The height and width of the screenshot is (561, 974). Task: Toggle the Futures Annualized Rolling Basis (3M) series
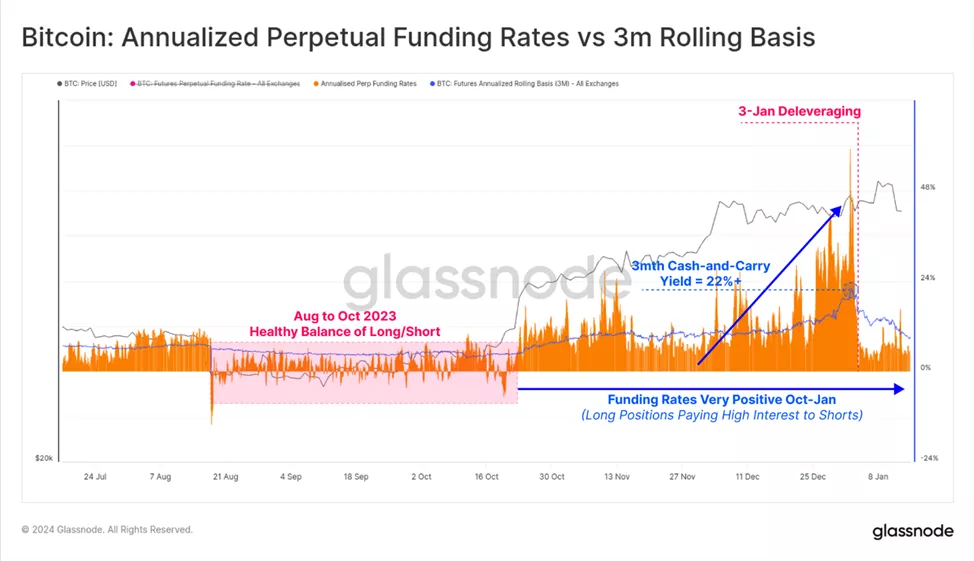click(x=527, y=84)
